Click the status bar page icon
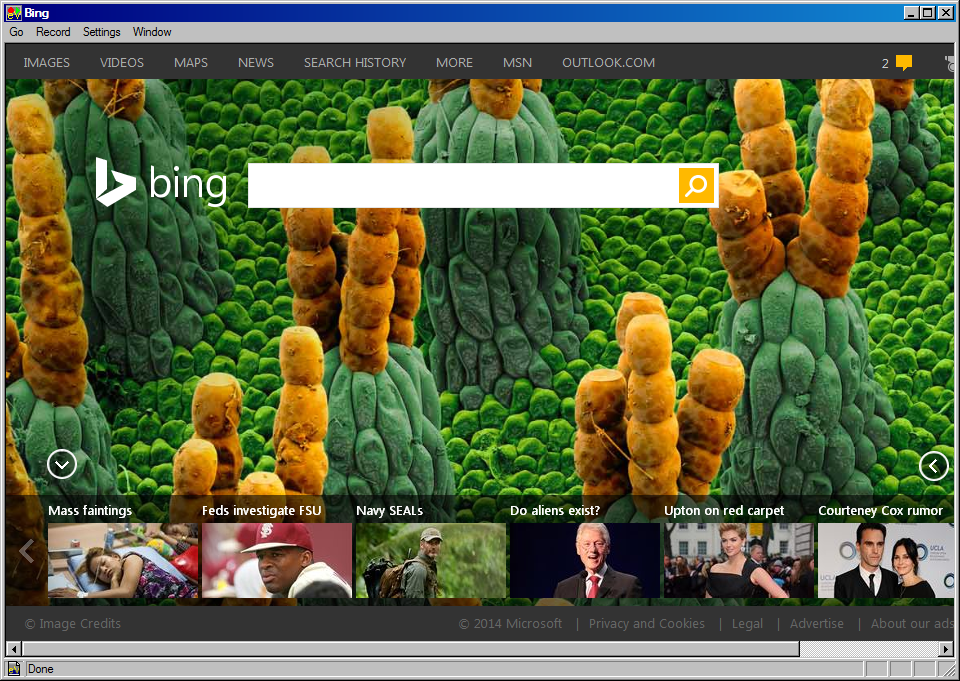The height and width of the screenshot is (681, 960). coord(14,669)
